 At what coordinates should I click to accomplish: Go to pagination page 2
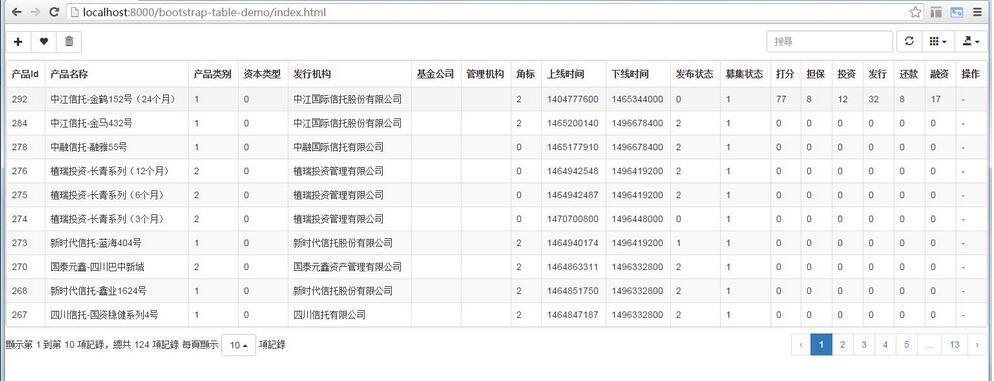pyautogui.click(x=842, y=345)
